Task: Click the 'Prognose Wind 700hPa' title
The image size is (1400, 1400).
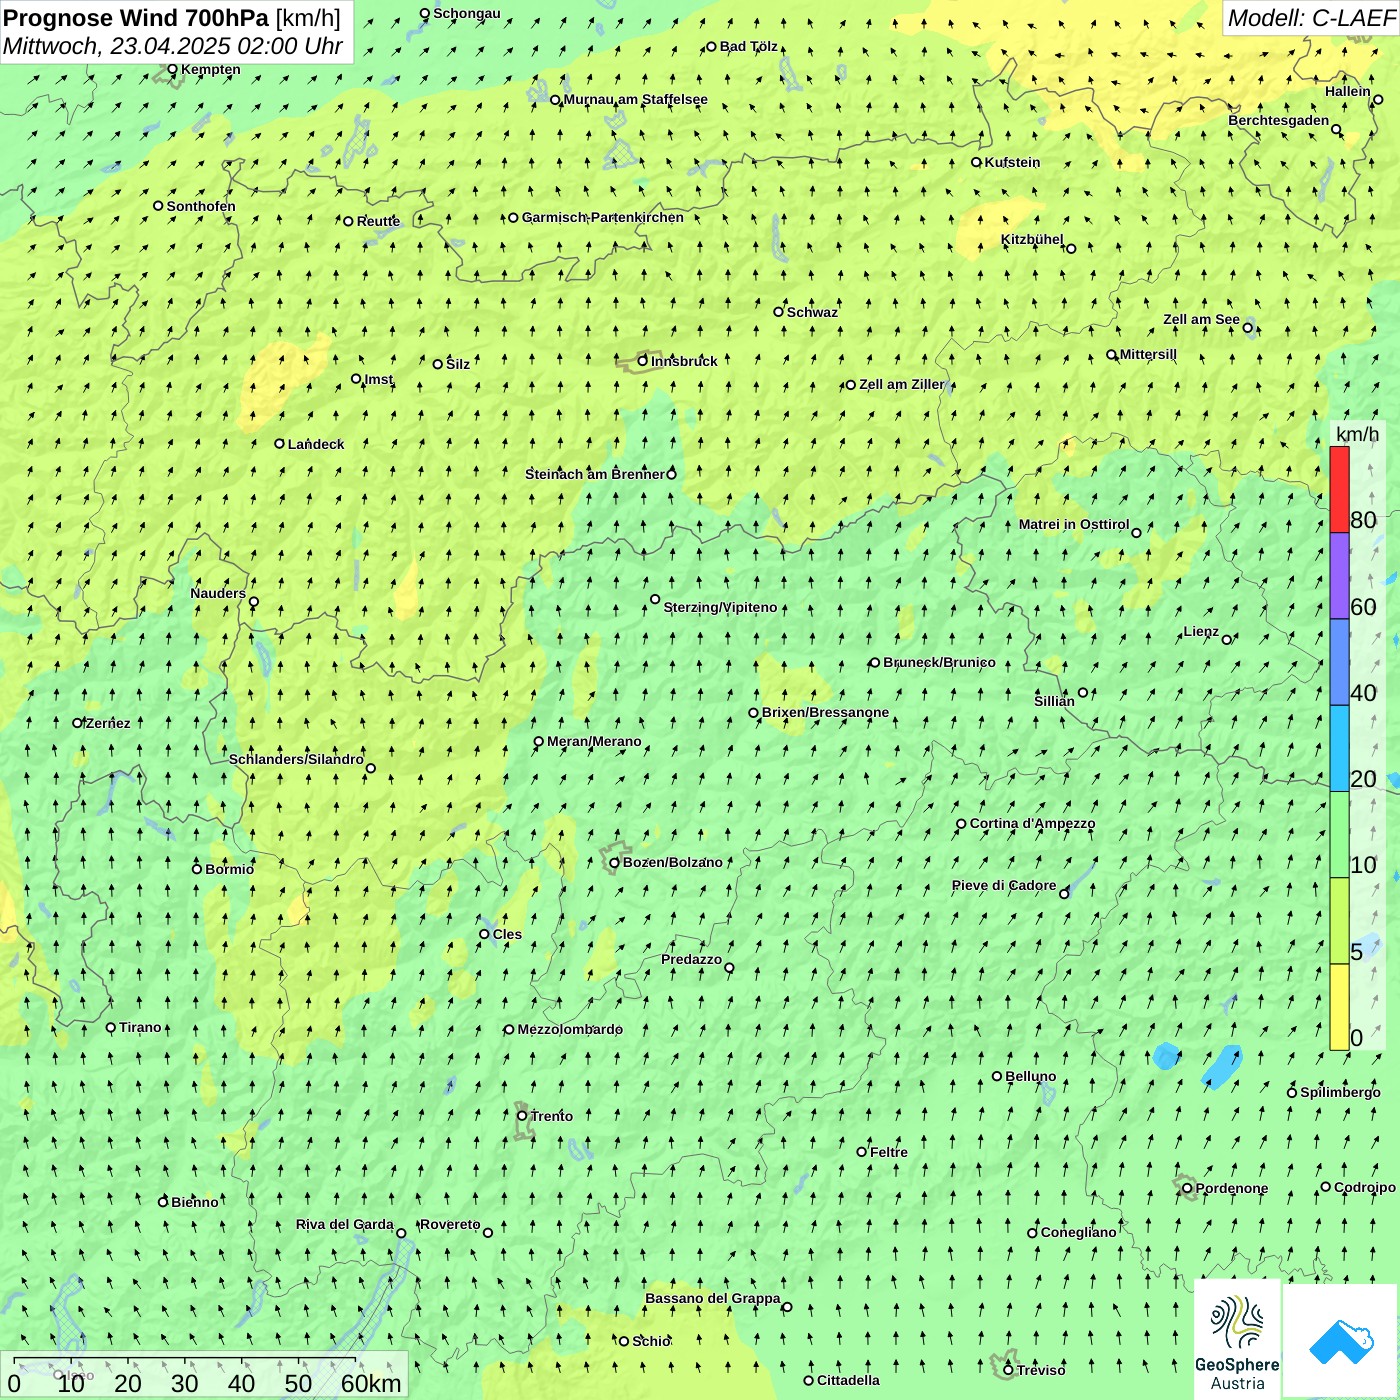Action: [x=136, y=18]
